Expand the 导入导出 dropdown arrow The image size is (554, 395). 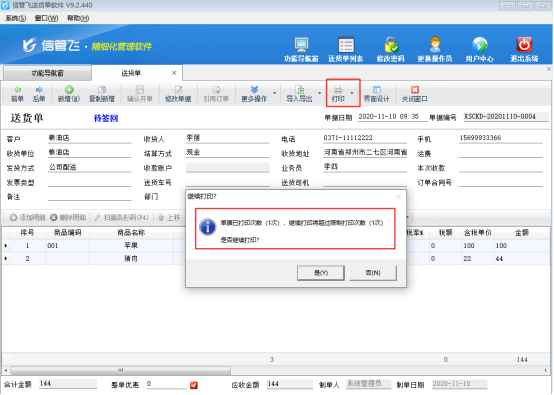[319, 93]
